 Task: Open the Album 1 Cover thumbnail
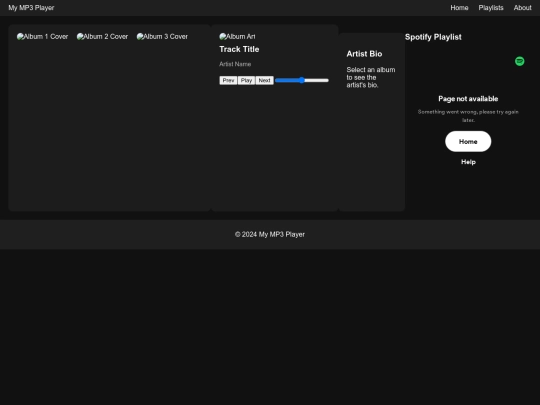(x=42, y=37)
